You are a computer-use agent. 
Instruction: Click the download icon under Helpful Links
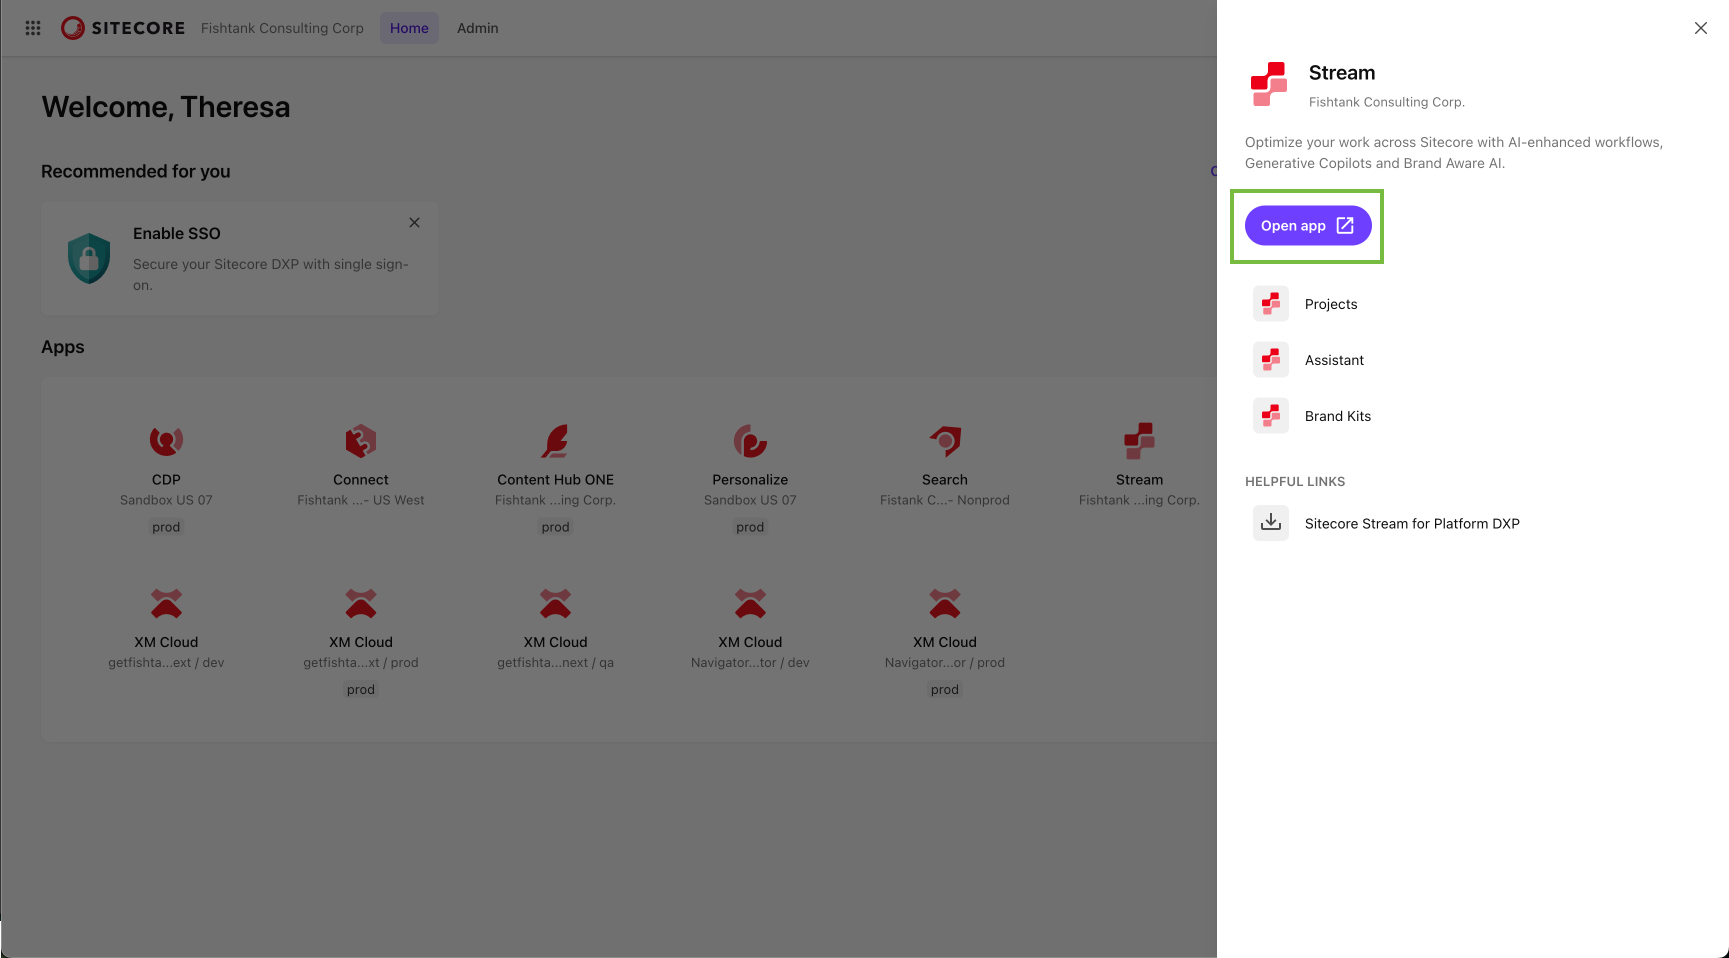pos(1271,523)
